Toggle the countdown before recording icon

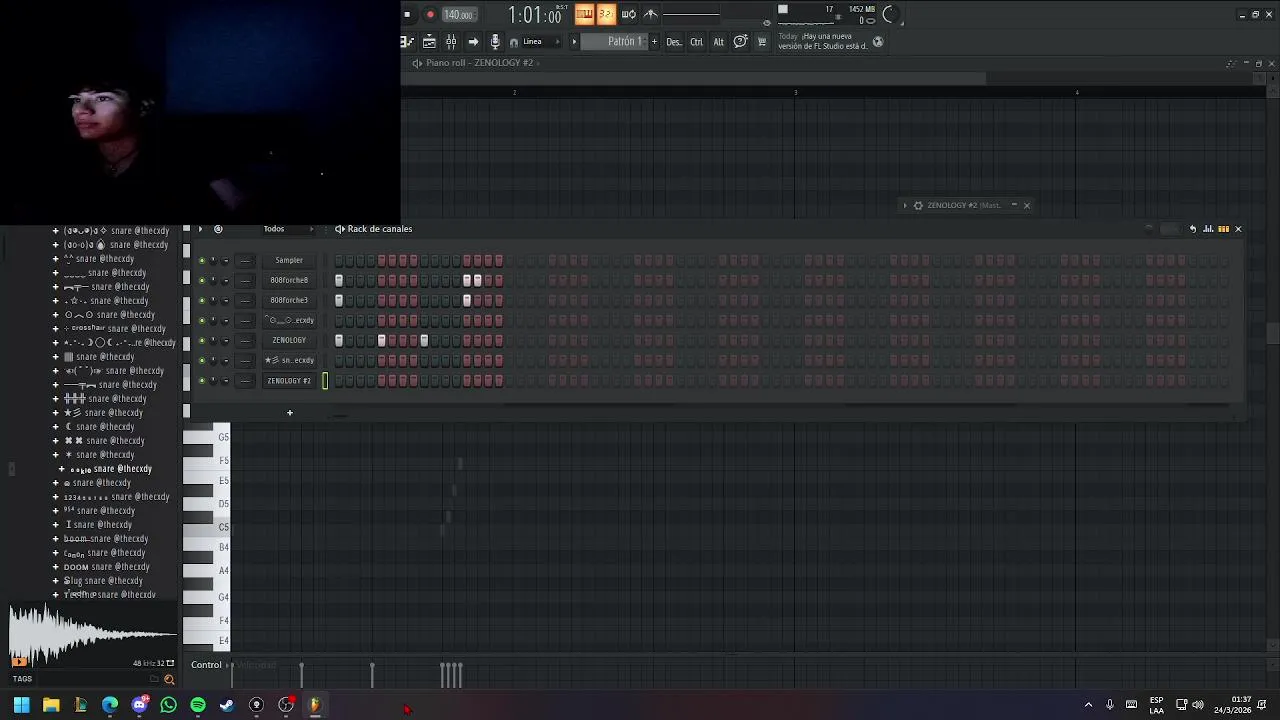click(x=606, y=14)
